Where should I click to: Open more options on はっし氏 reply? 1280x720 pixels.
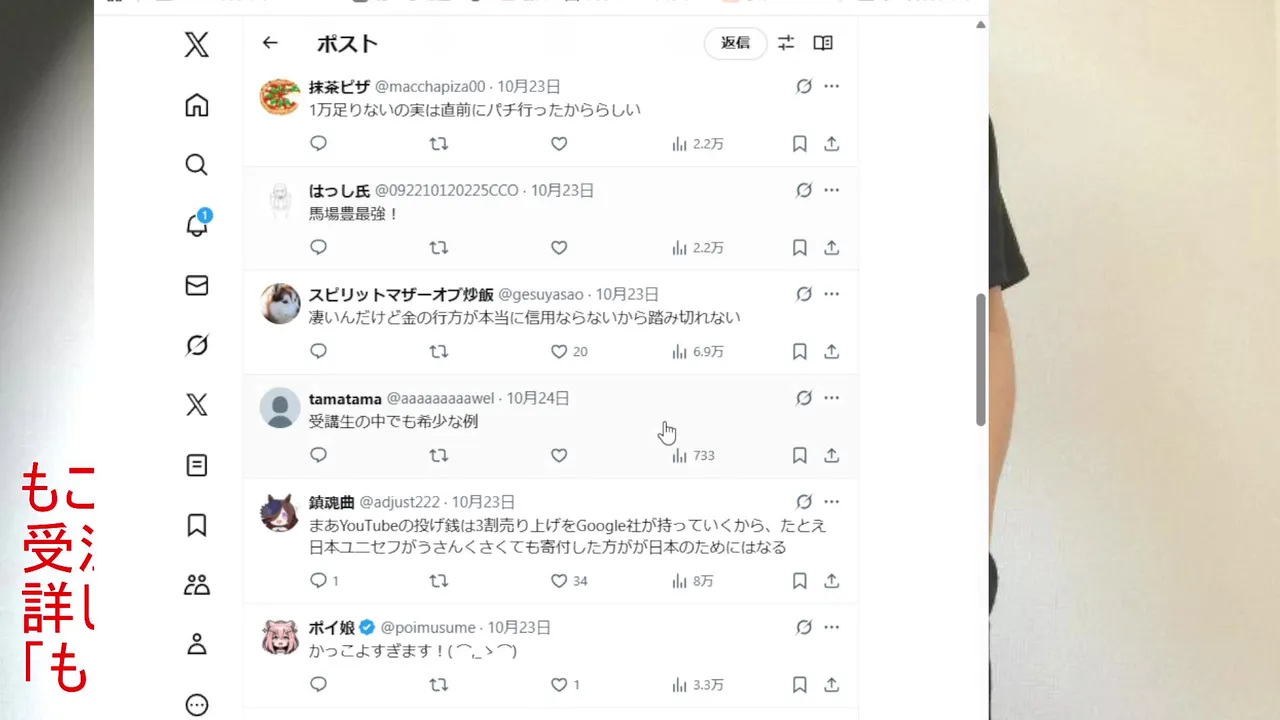[x=831, y=190]
